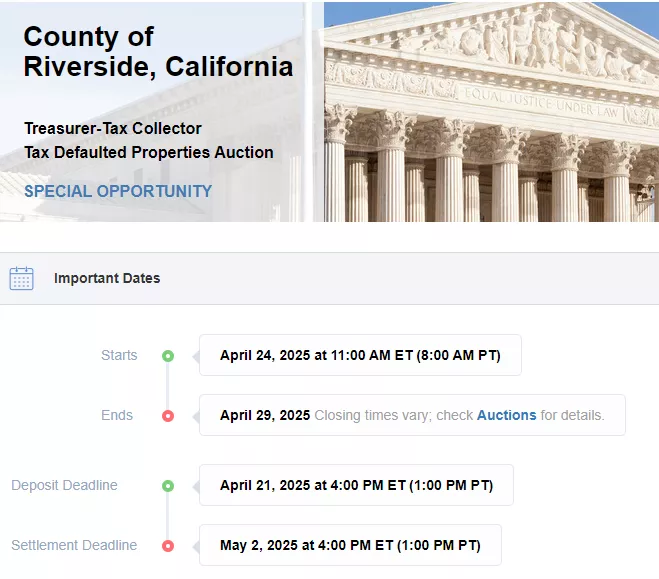Click the red Ends timeline dot
659x579 pixels.
pyautogui.click(x=168, y=415)
